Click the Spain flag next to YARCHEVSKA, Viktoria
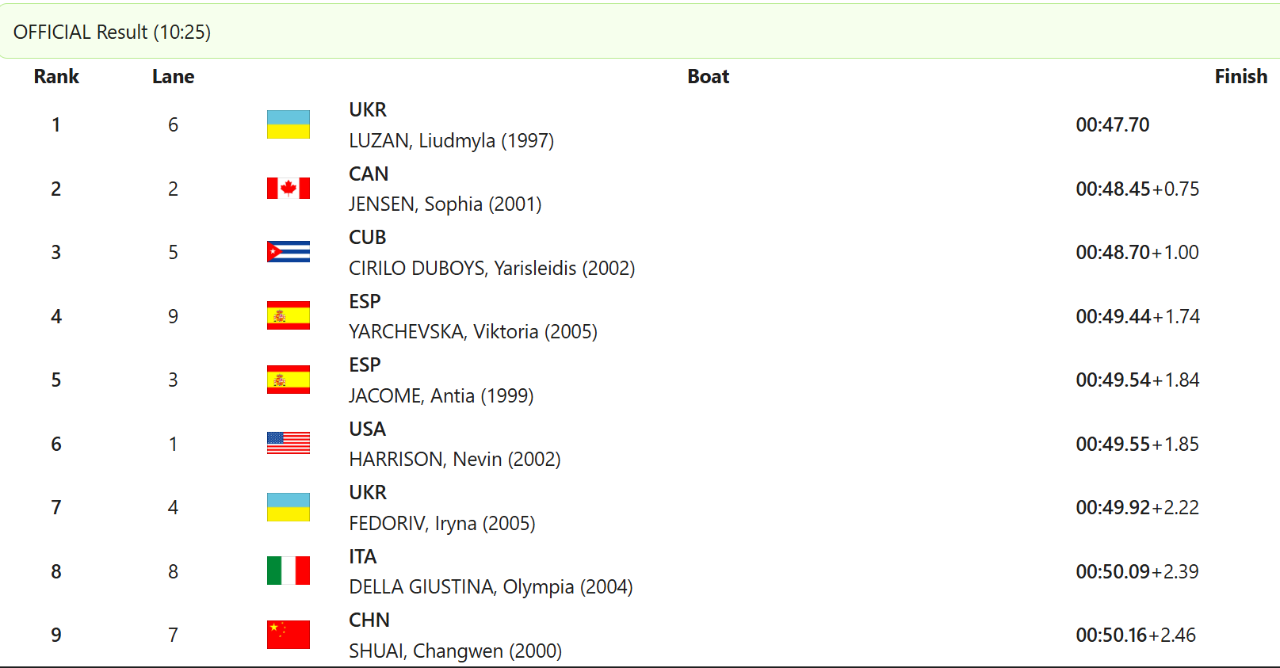Screen dimensions: 1280x668 point(288,316)
